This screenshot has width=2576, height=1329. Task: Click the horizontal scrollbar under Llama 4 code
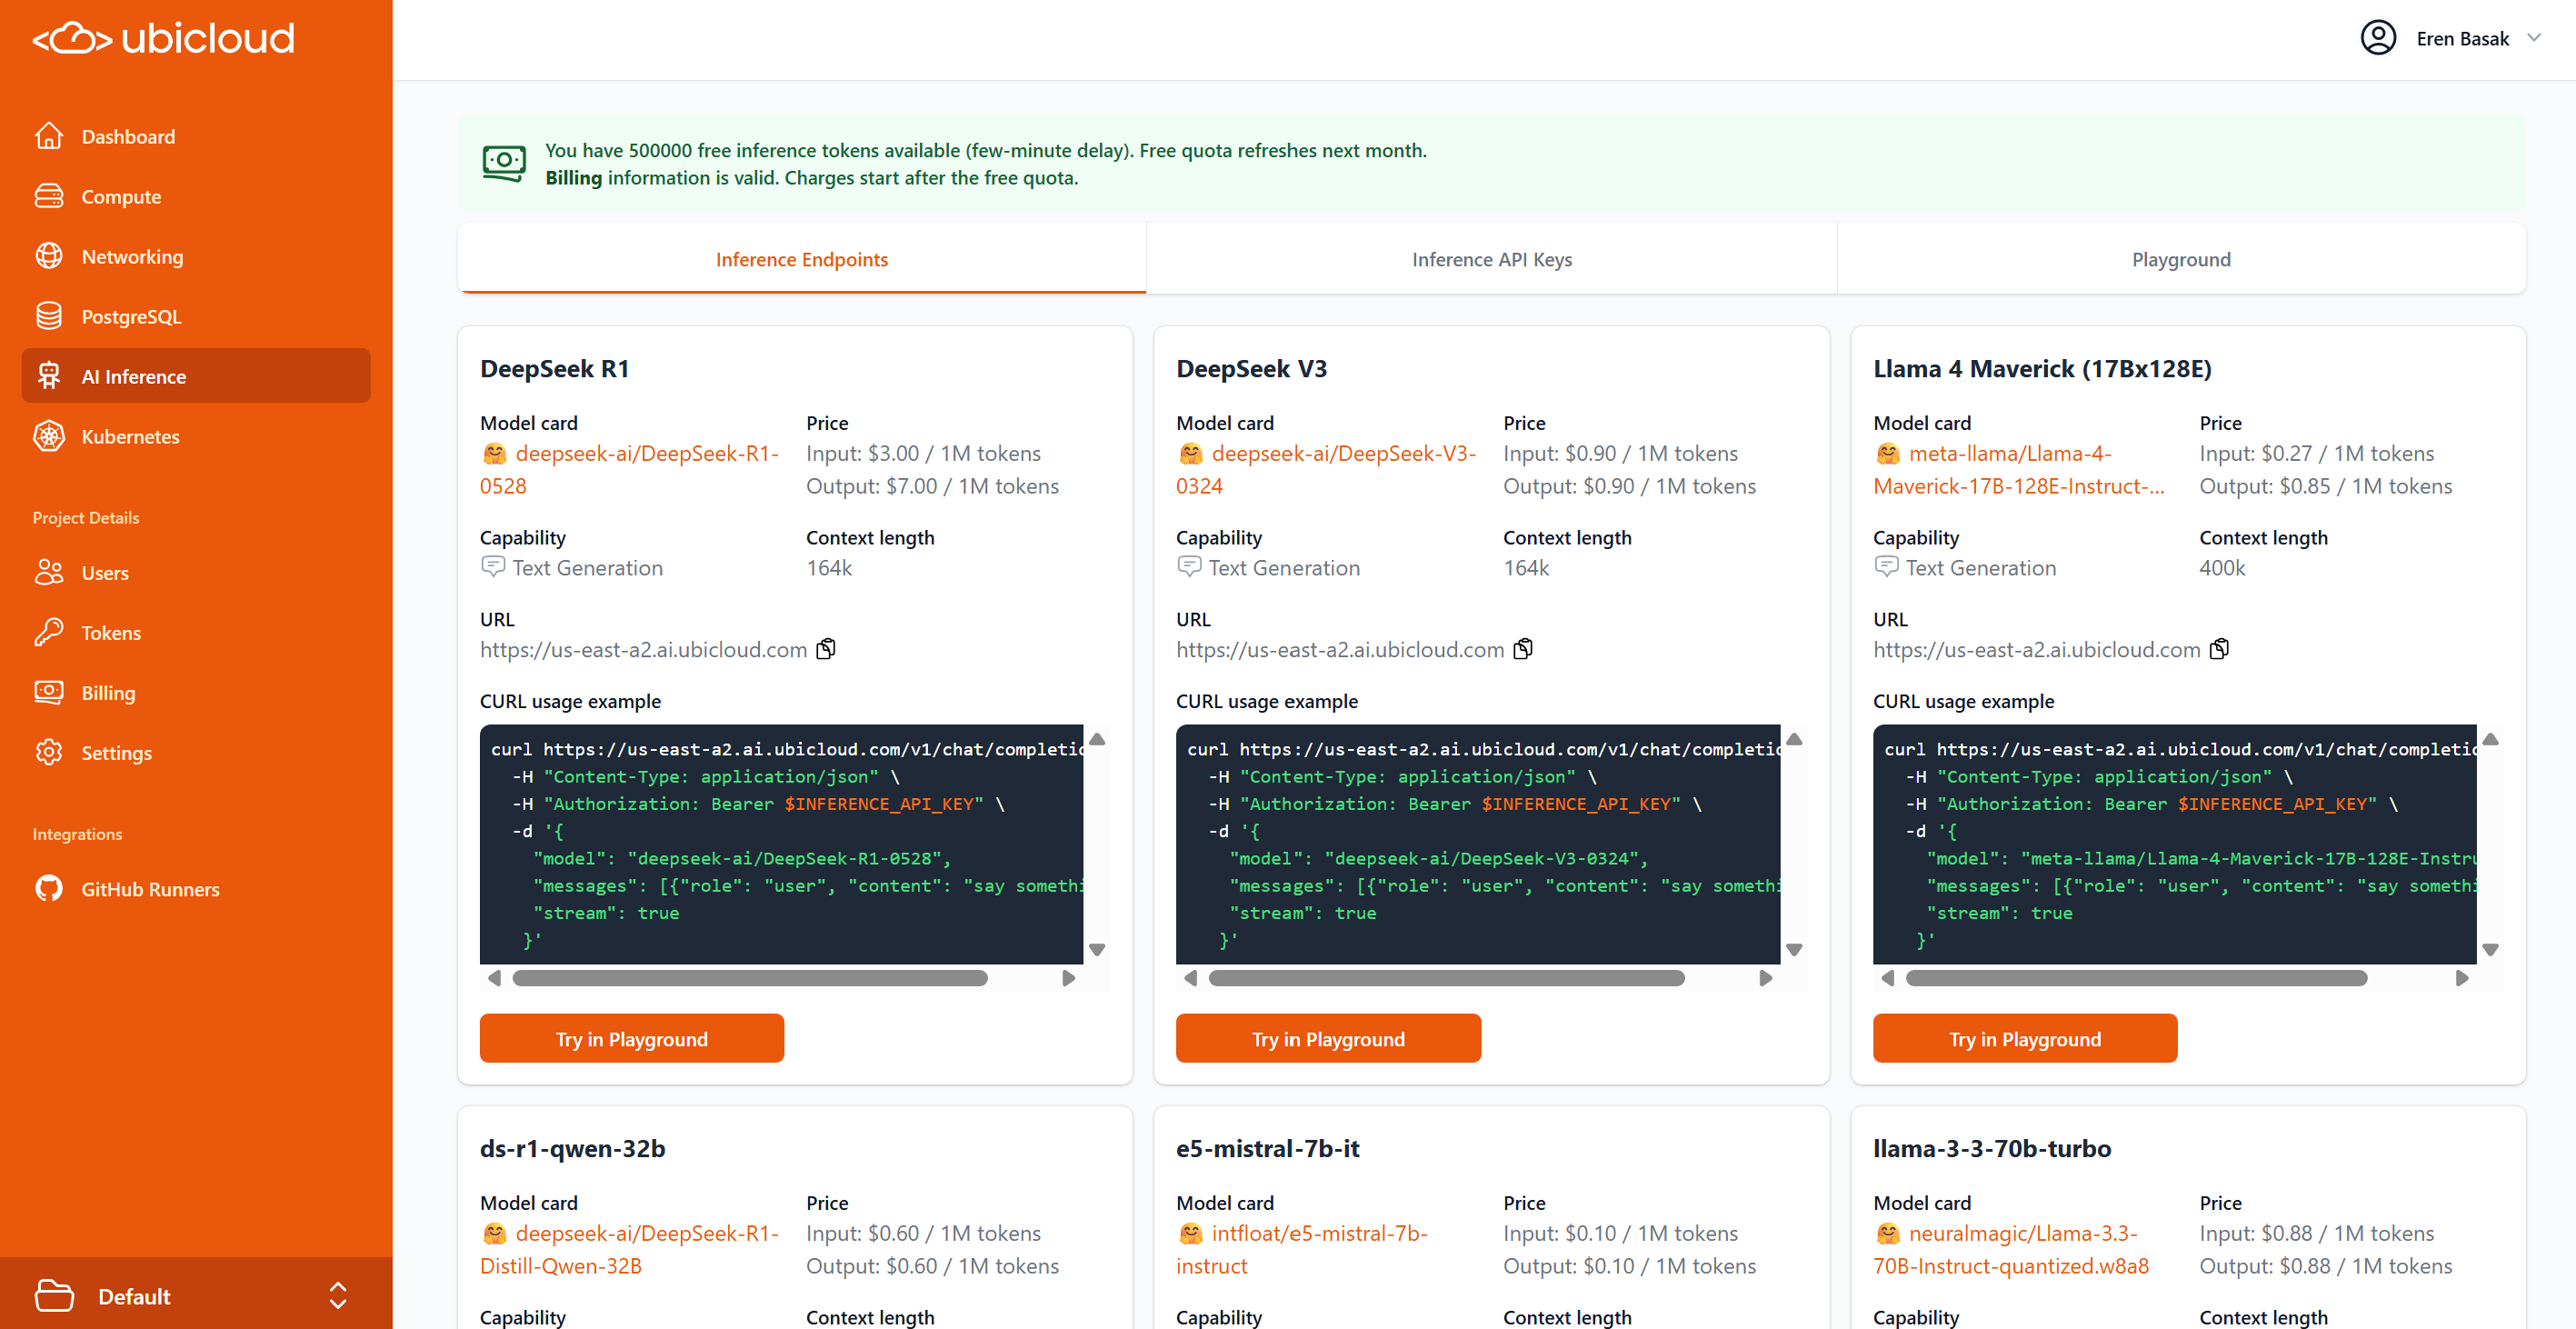[x=2135, y=978]
